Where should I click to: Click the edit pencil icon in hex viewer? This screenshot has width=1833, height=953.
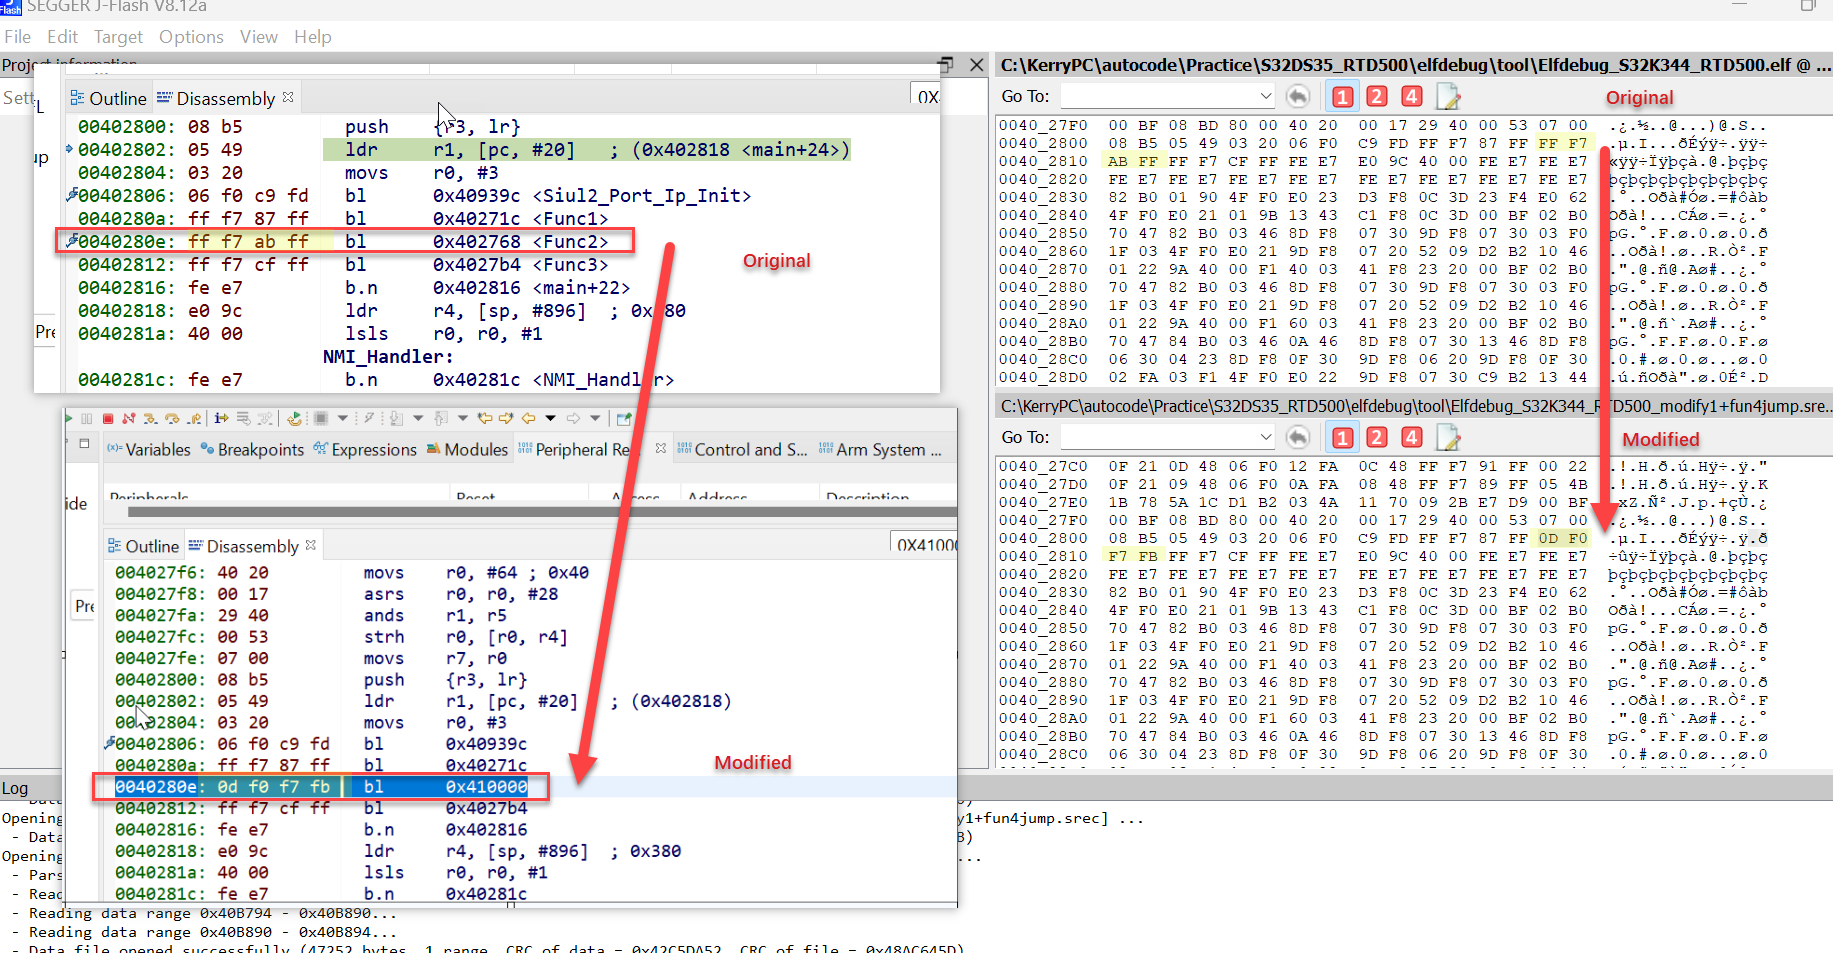(x=1448, y=95)
